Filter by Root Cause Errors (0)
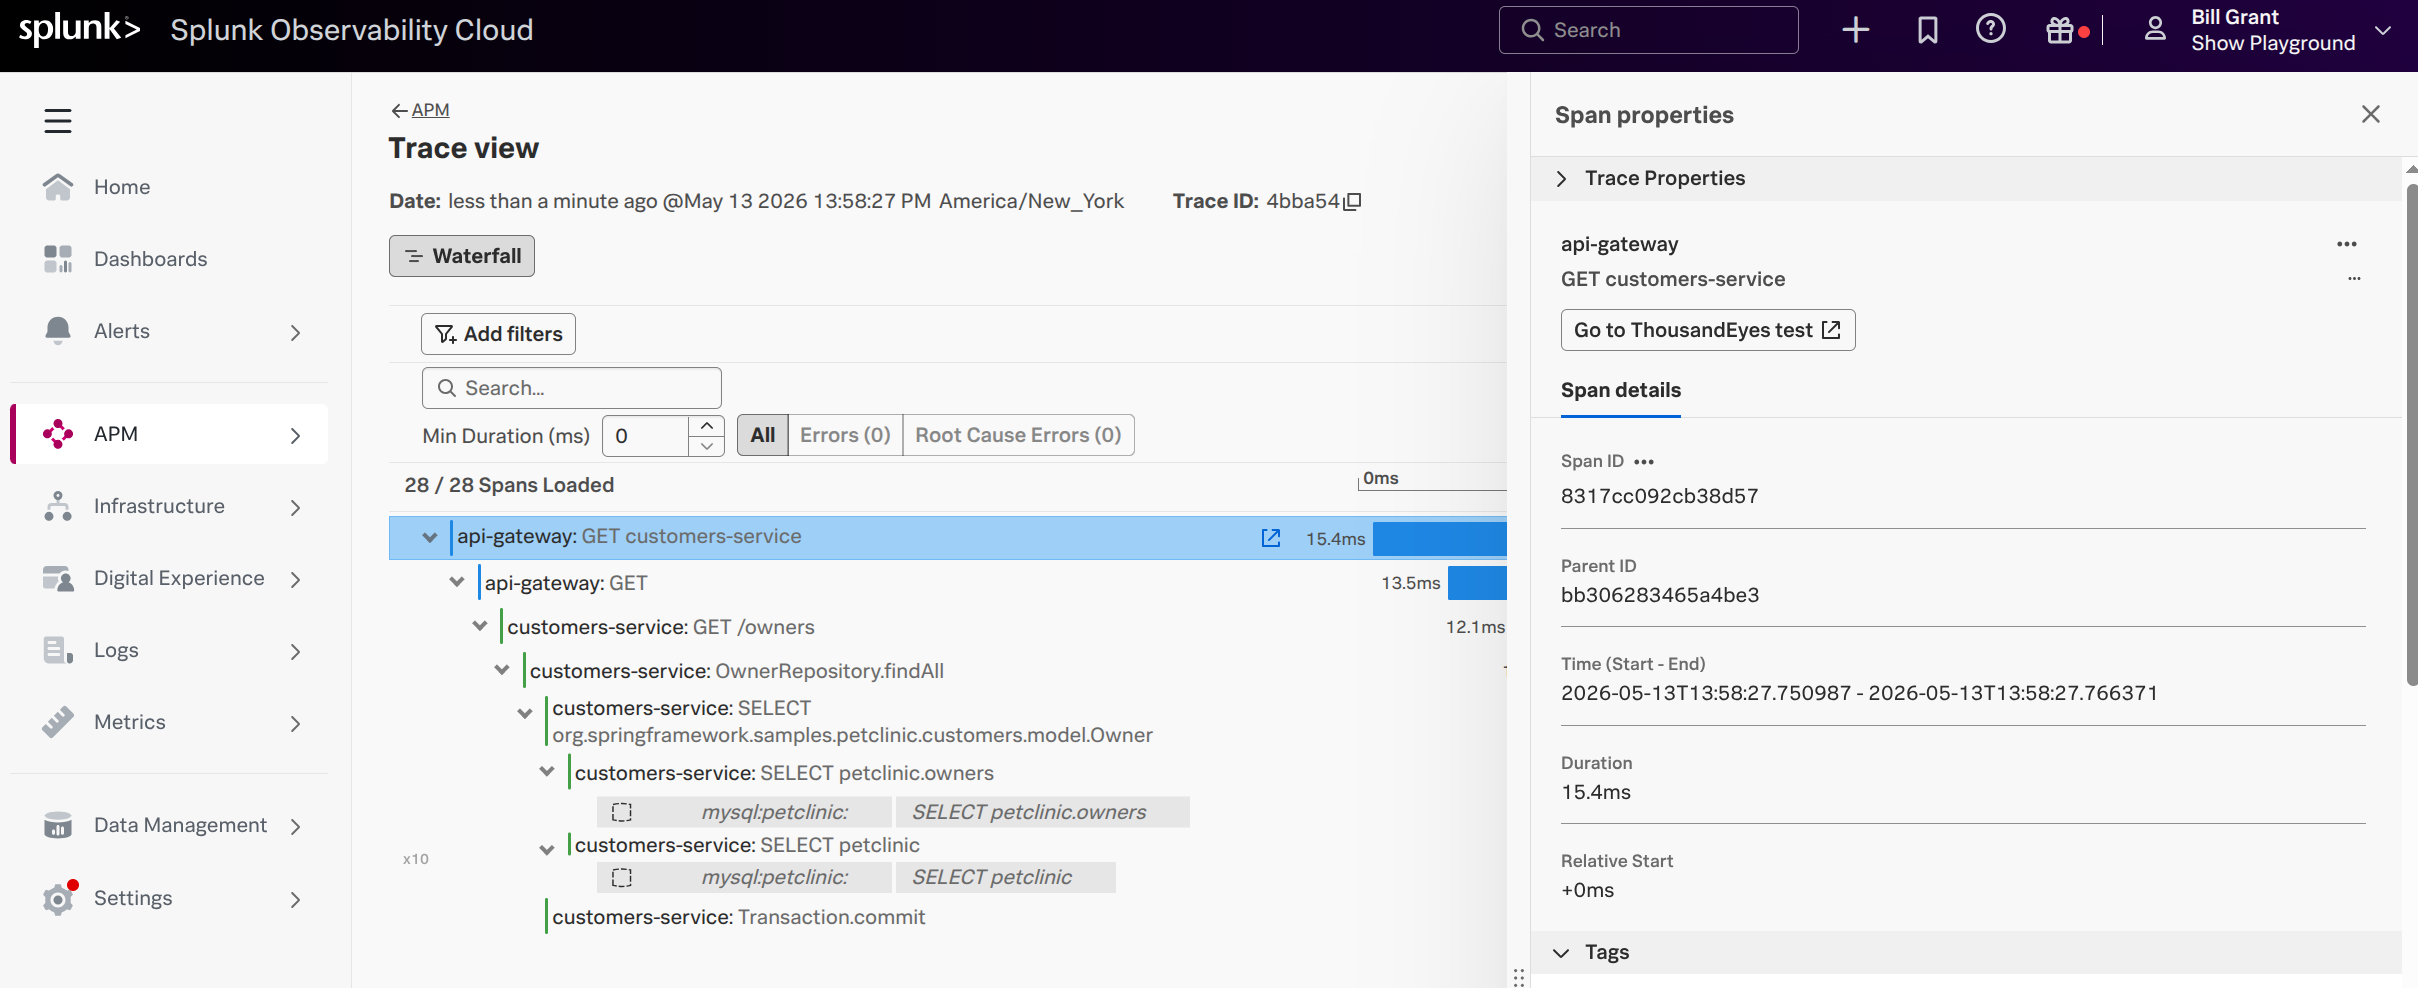The image size is (2418, 988). [x=1018, y=435]
